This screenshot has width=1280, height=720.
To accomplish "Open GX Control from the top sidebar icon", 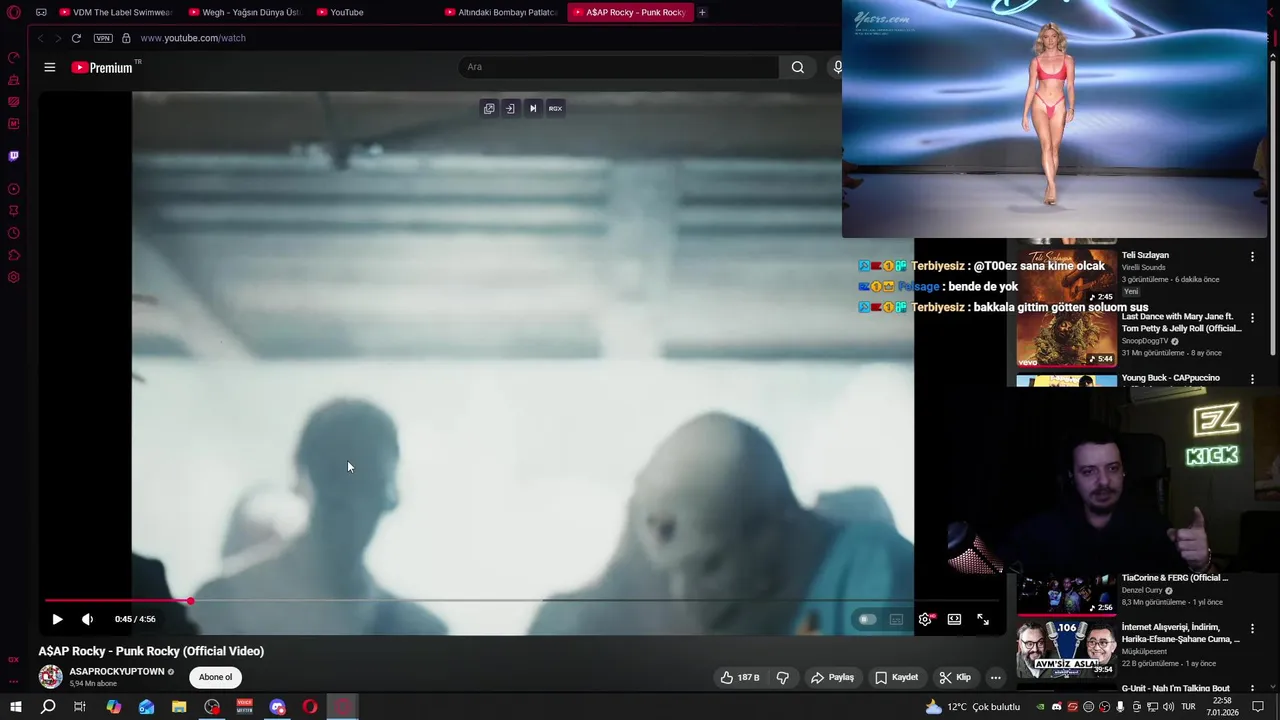I will tap(14, 58).
